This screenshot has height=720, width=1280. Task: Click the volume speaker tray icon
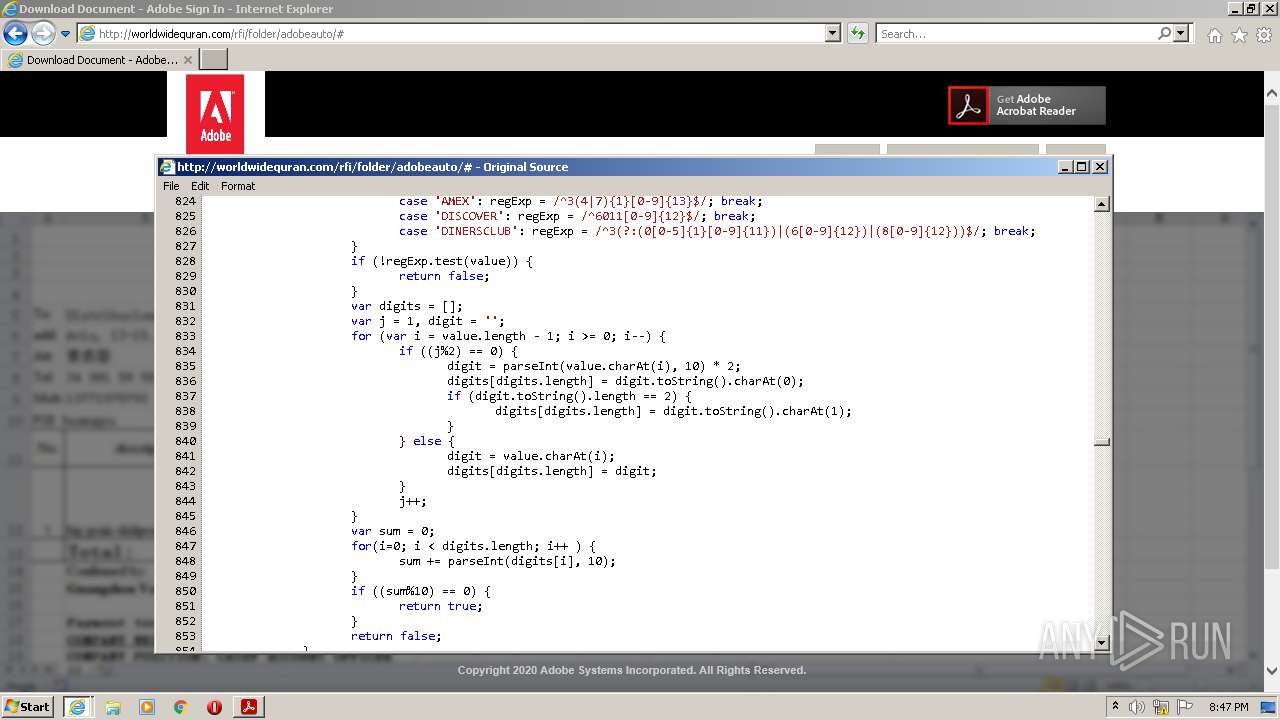tap(1137, 707)
